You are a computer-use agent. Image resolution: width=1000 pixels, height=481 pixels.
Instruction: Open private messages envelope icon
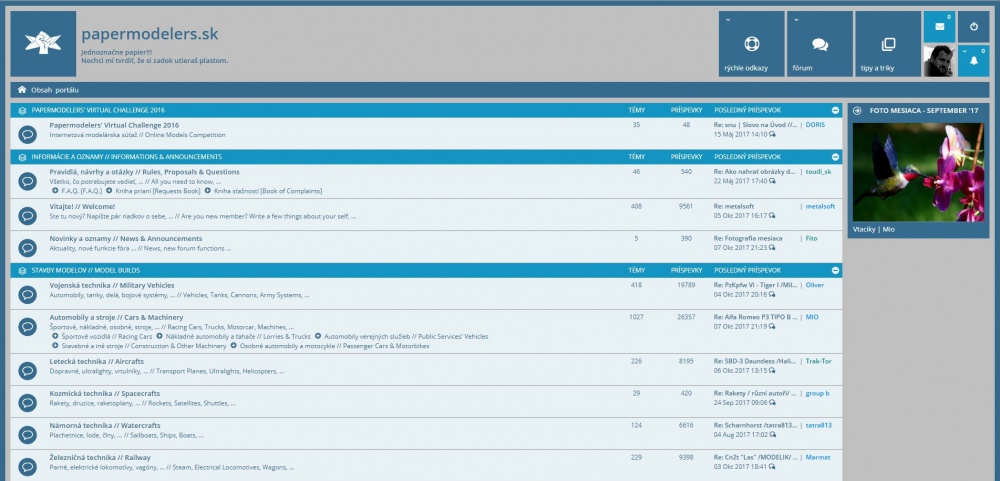(939, 27)
